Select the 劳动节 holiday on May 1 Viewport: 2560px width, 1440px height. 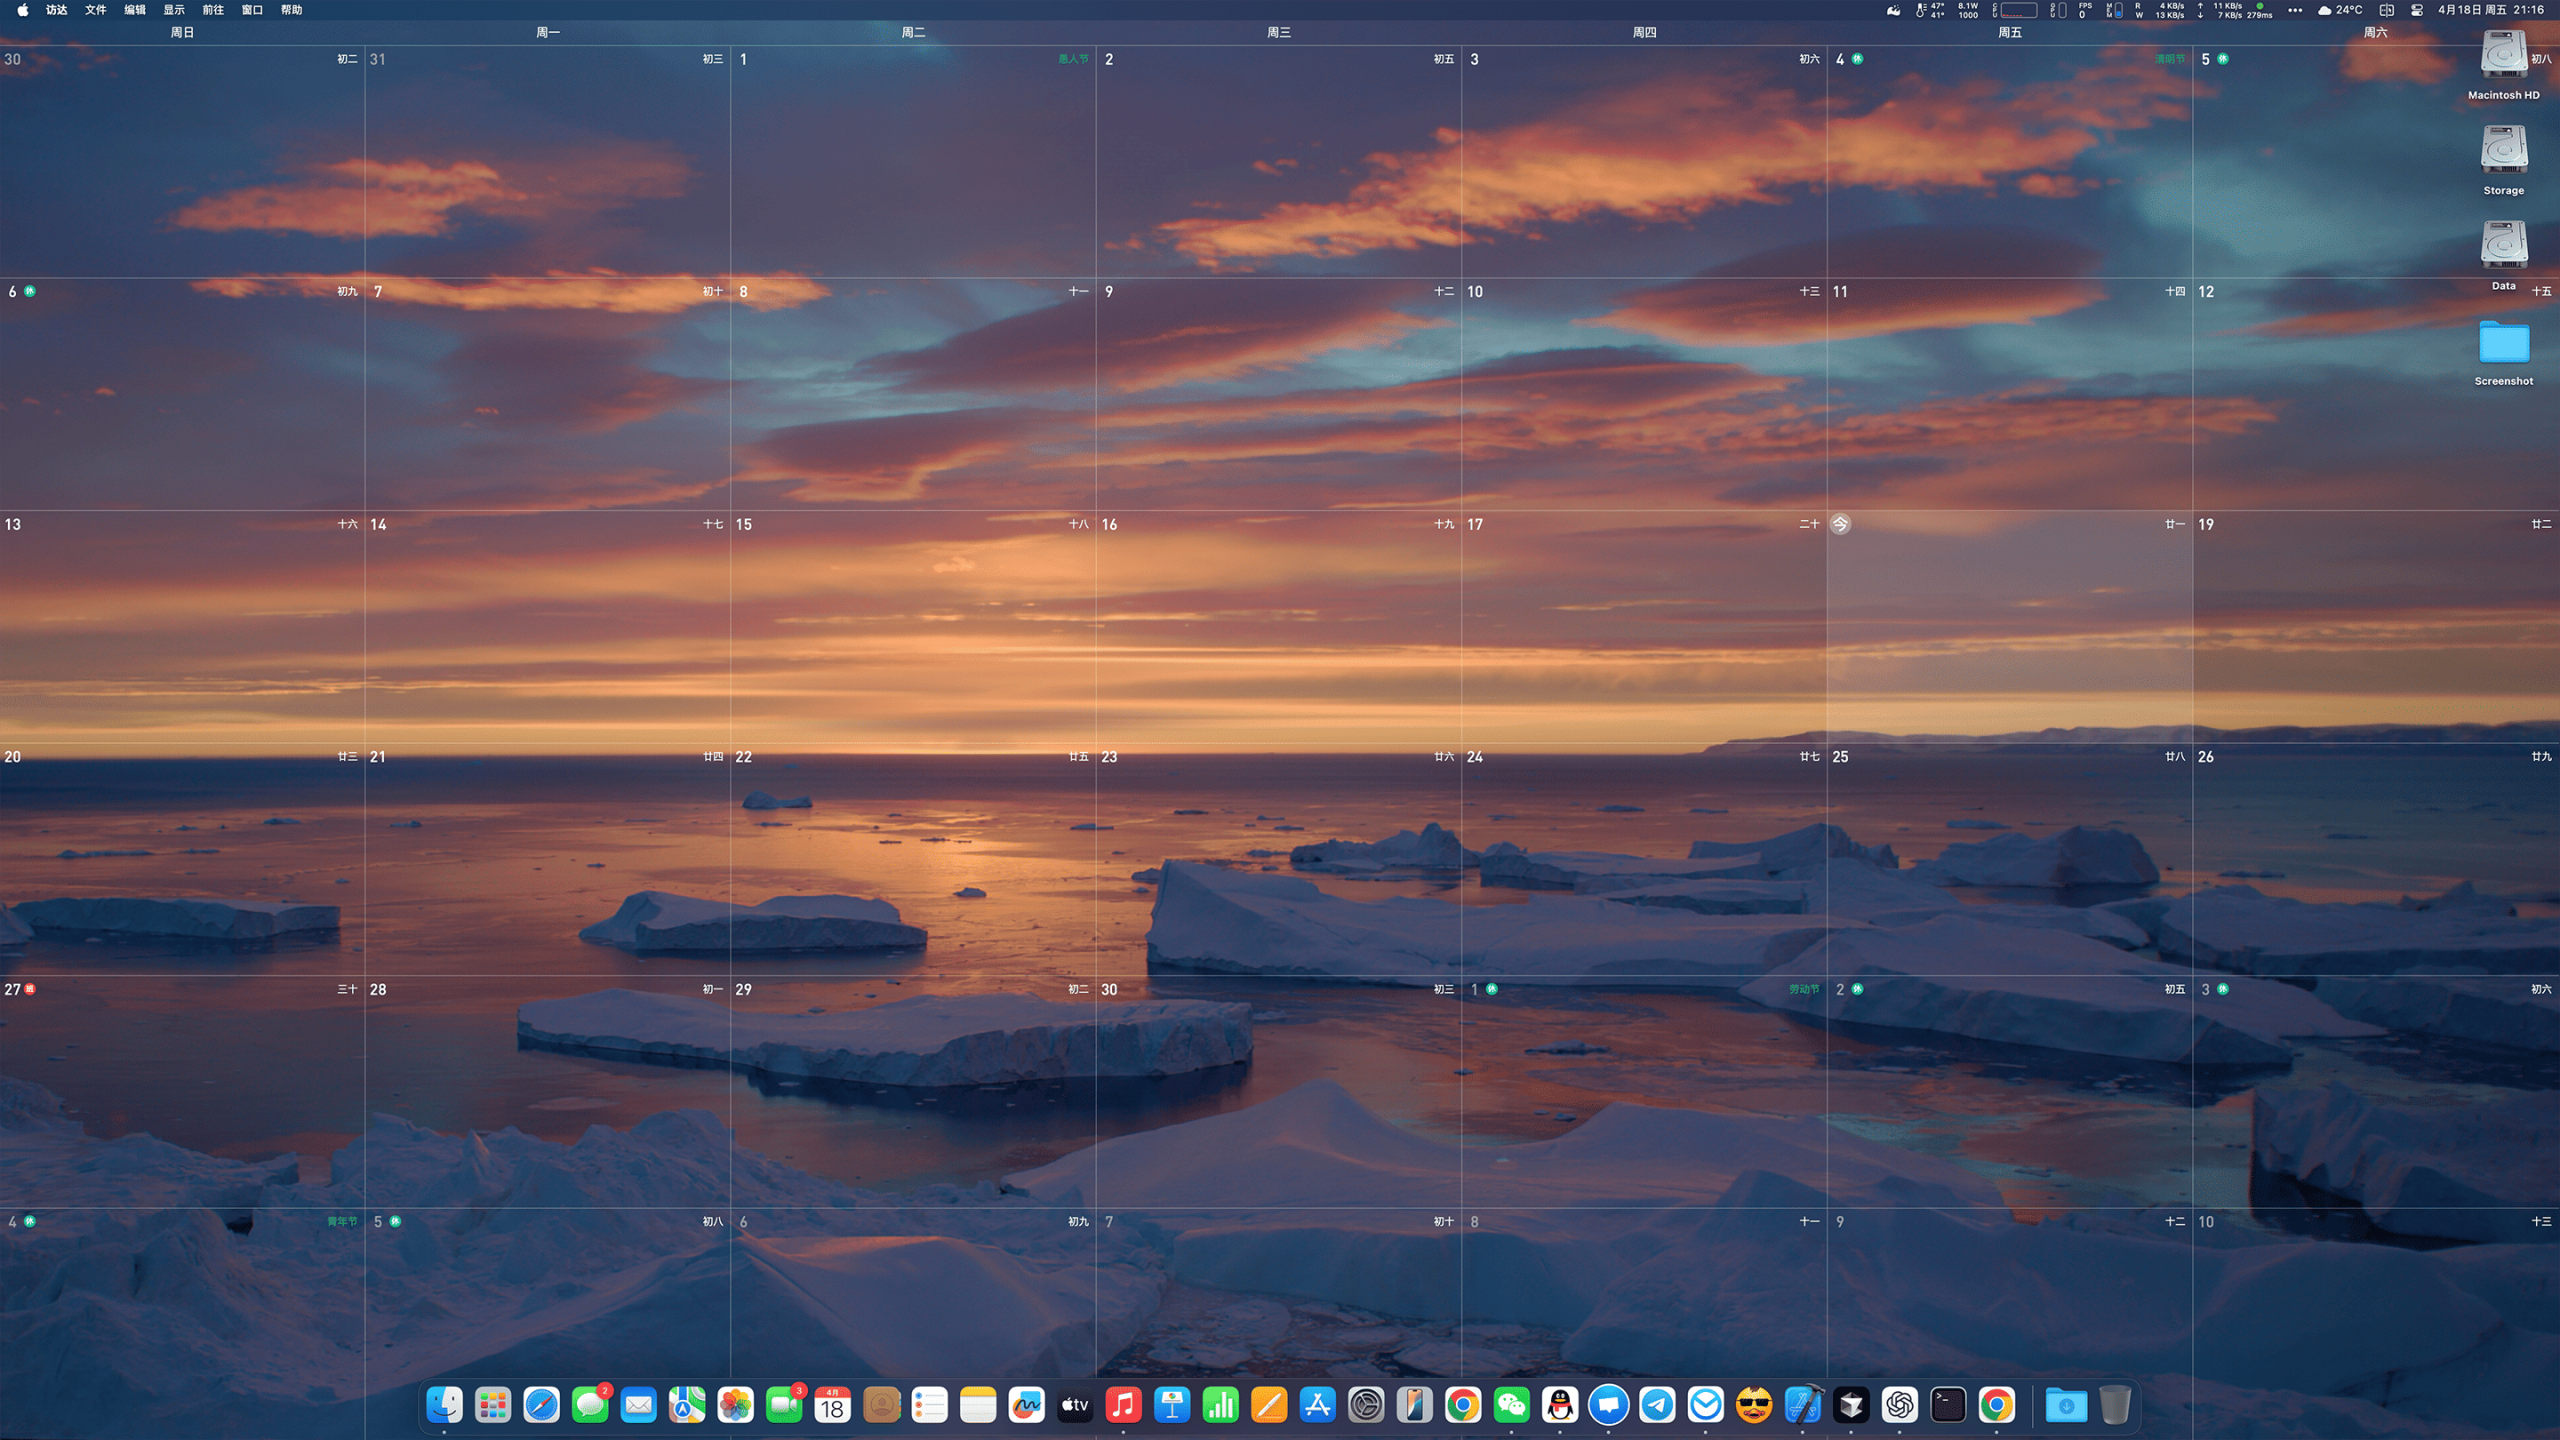coord(1803,989)
